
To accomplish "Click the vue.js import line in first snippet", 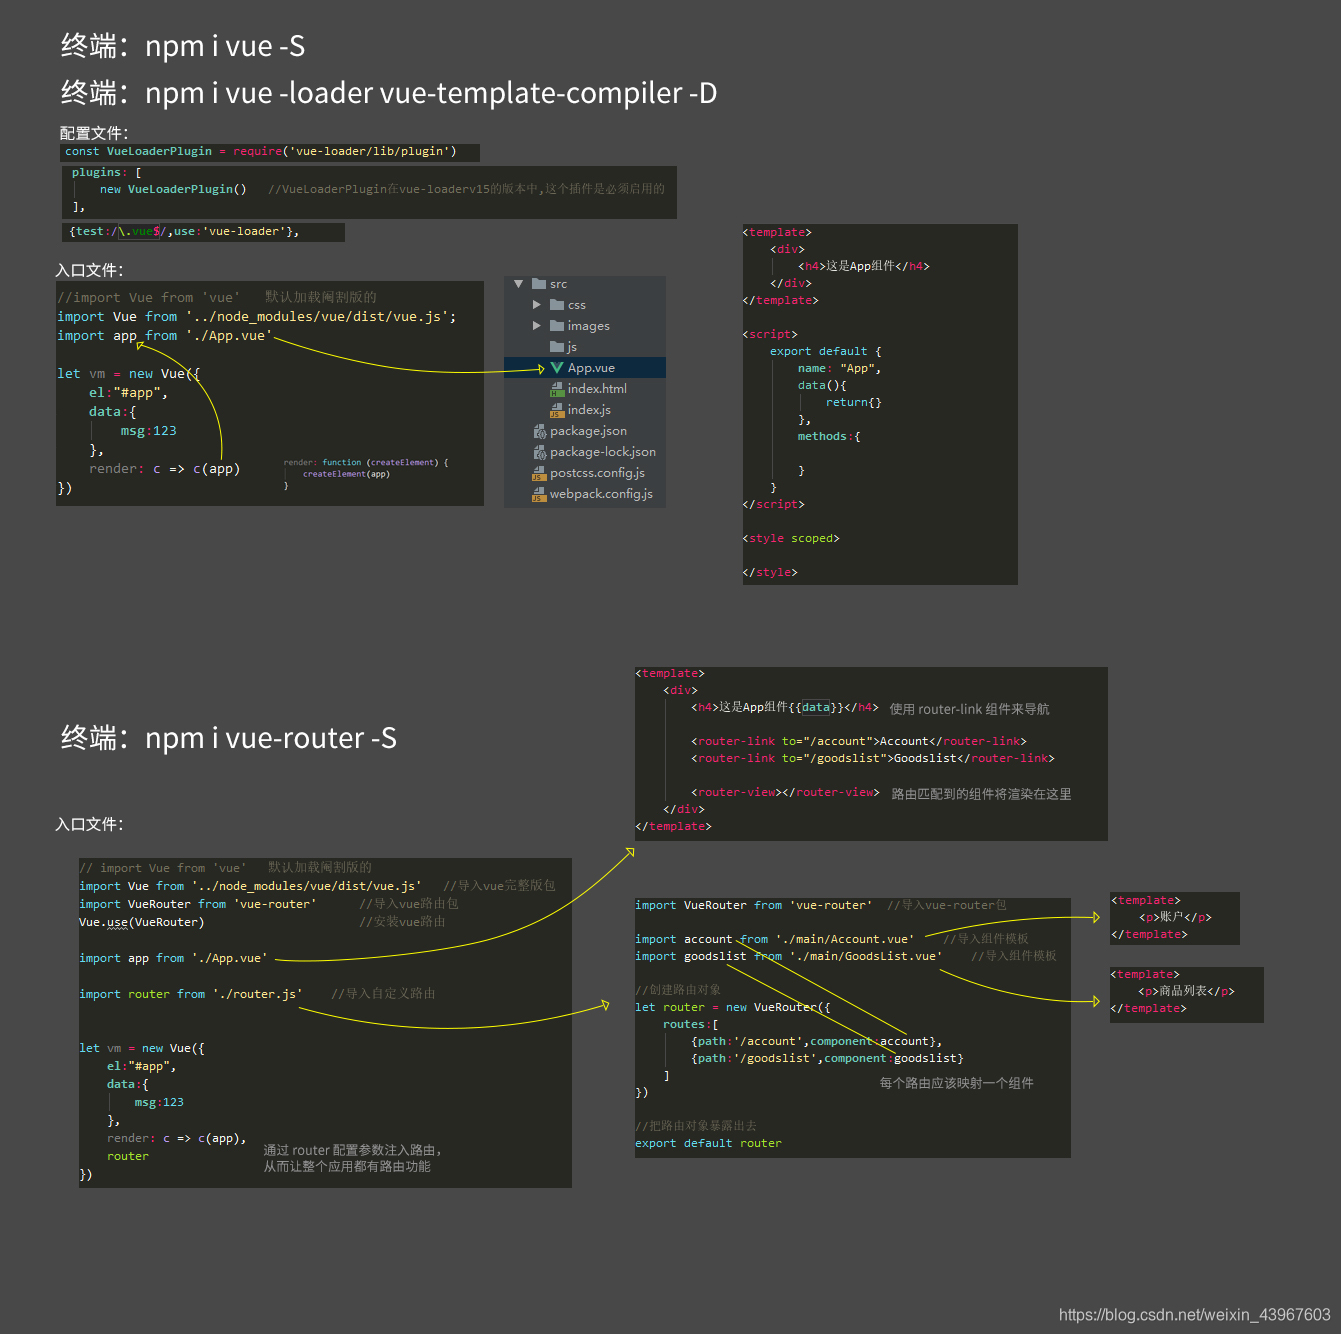I will pyautogui.click(x=257, y=317).
